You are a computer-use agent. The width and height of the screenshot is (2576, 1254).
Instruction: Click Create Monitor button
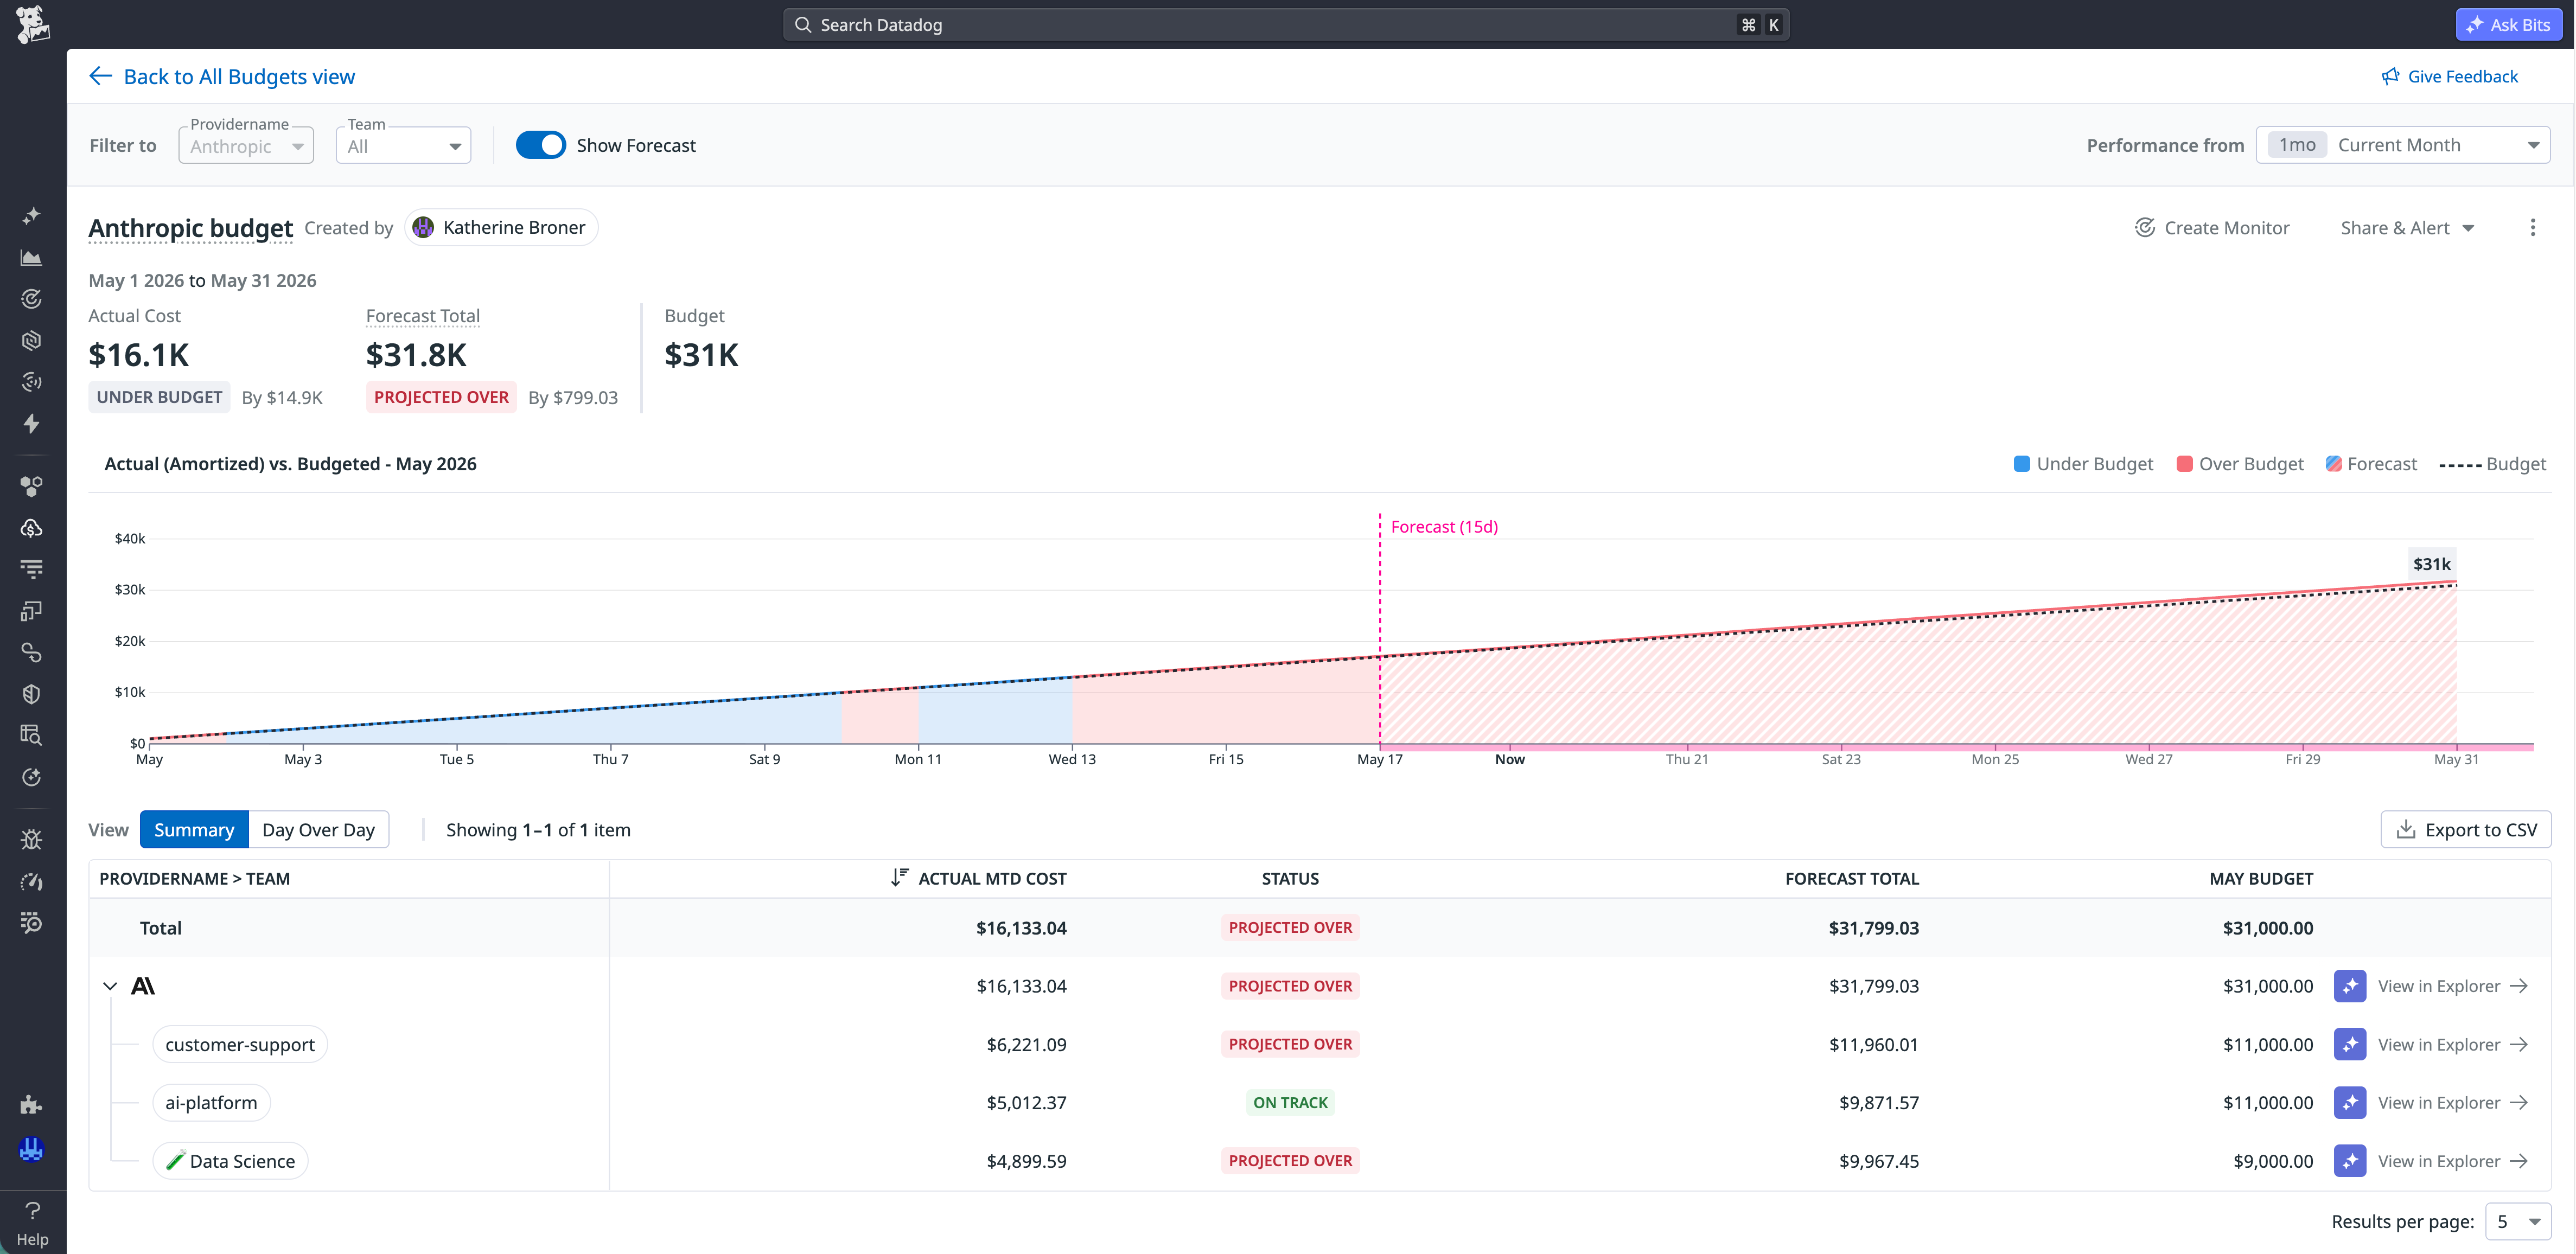coord(2212,228)
